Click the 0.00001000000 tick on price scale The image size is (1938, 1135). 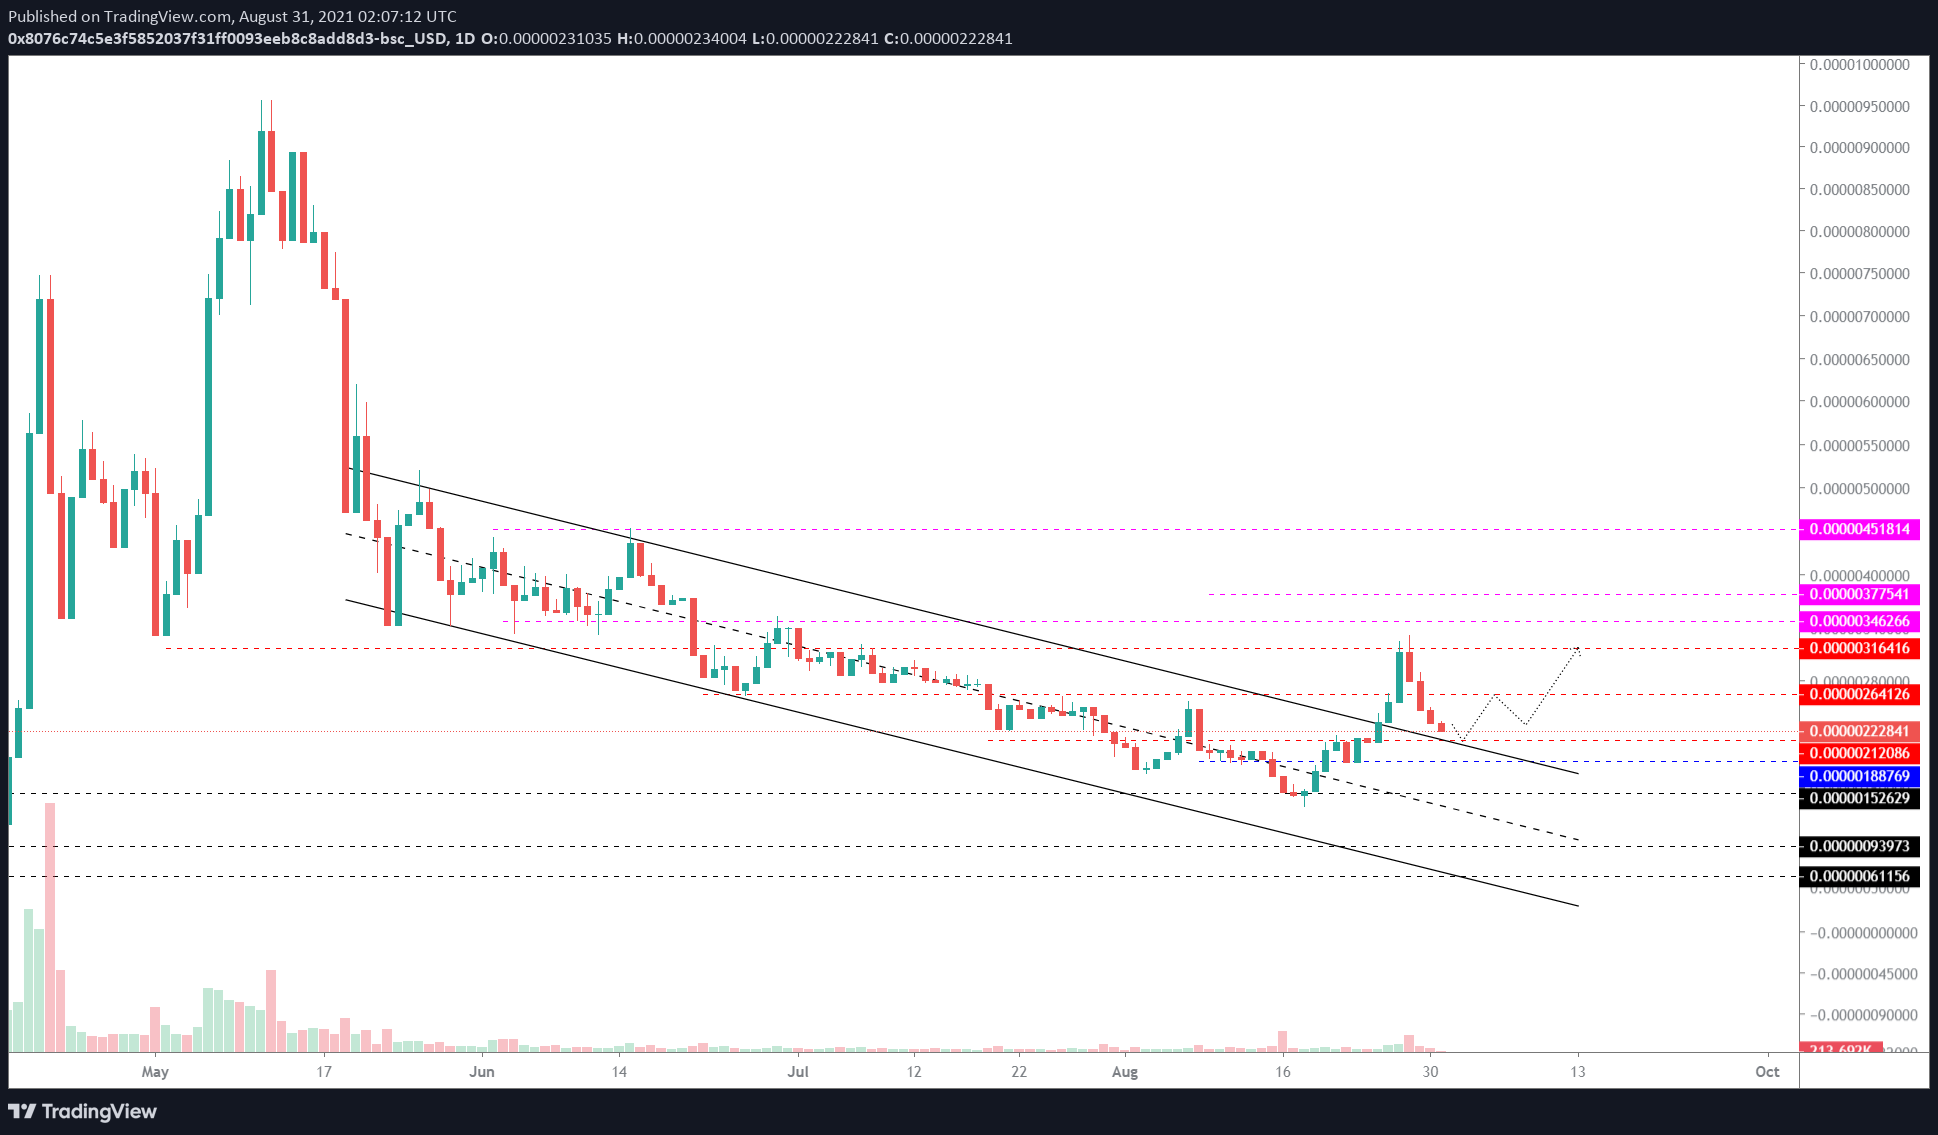click(1858, 64)
